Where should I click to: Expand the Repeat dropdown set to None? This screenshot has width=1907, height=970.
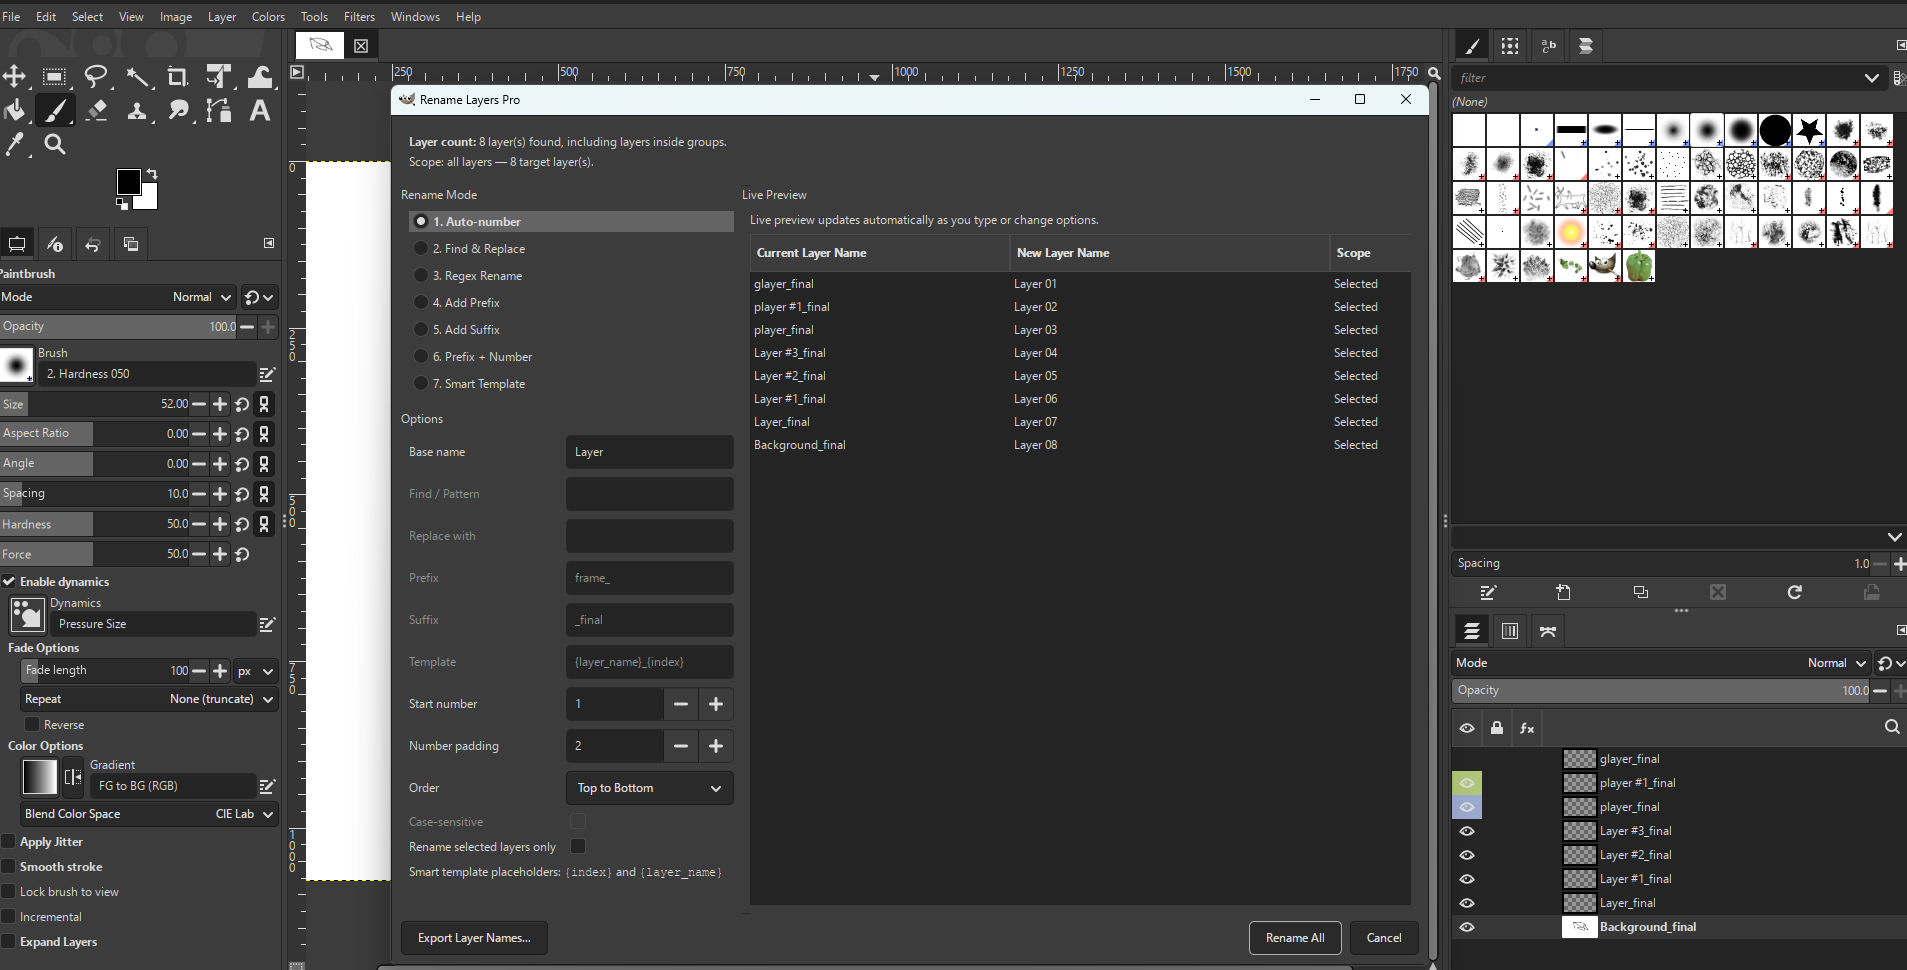tap(149, 699)
